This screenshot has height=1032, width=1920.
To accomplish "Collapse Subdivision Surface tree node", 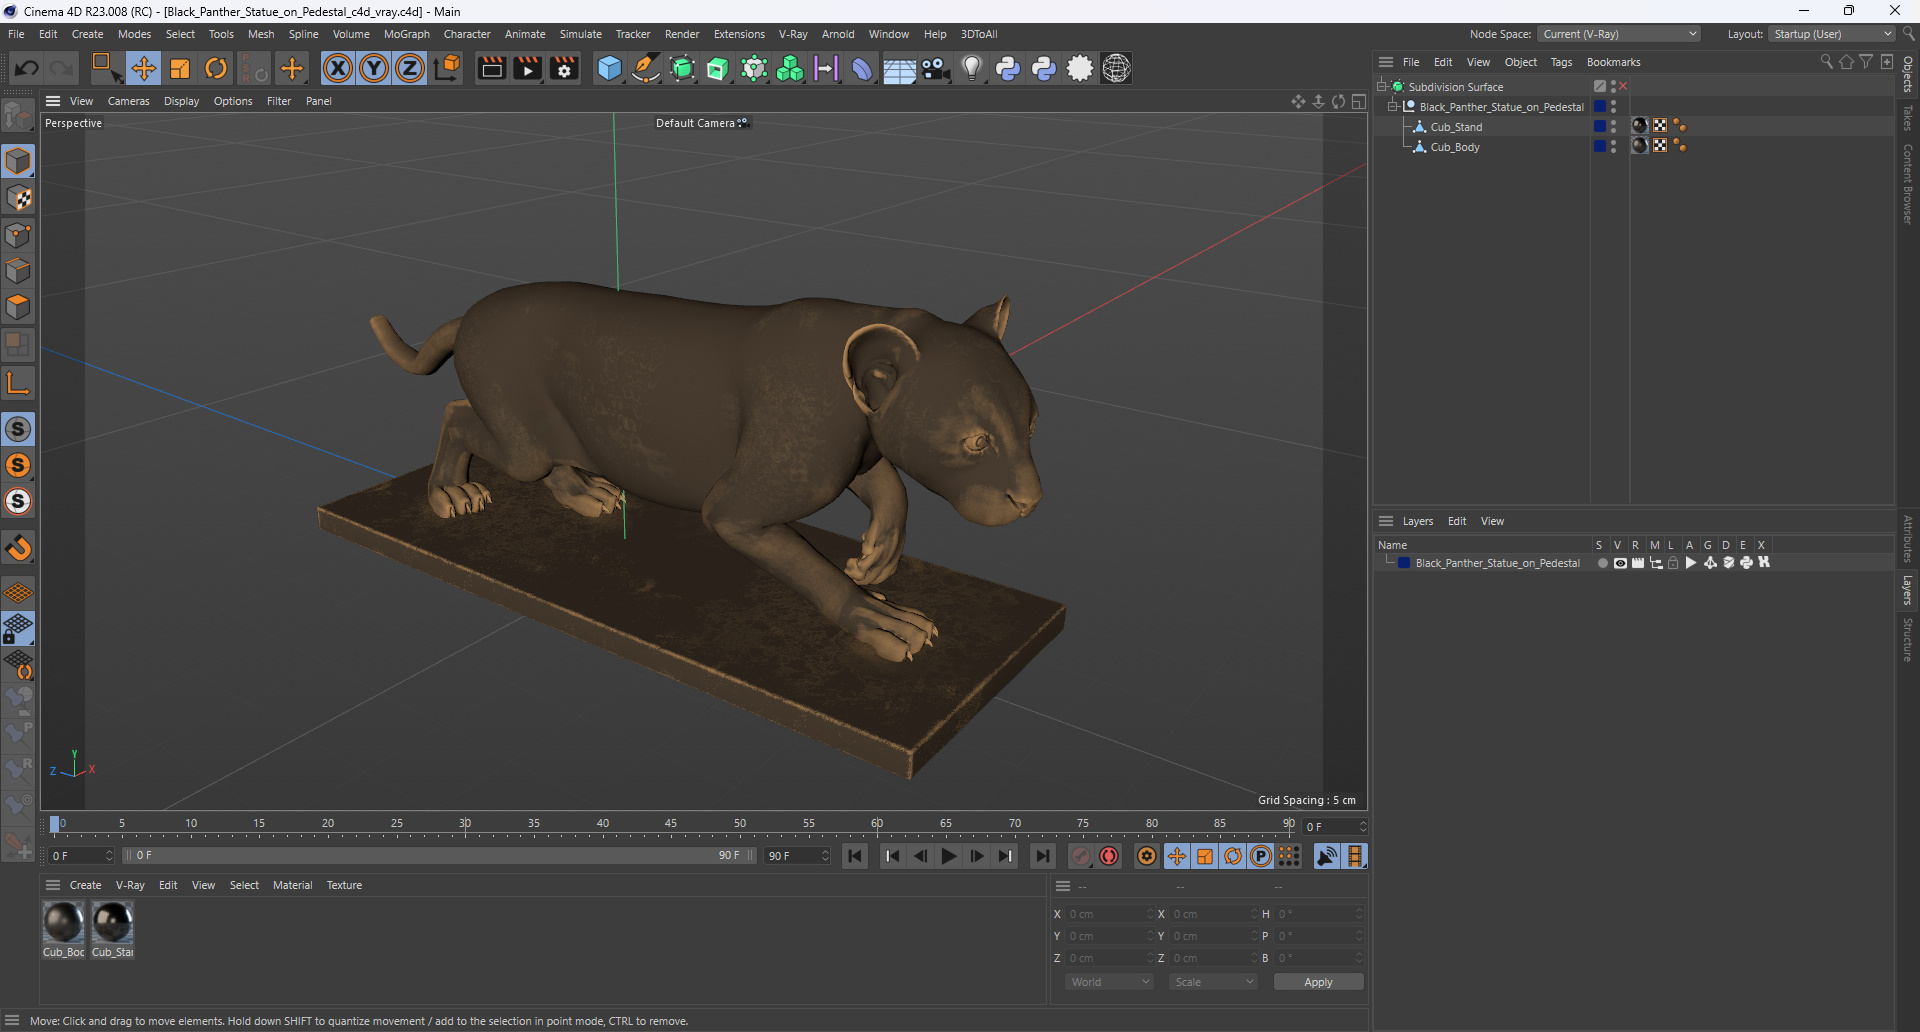I will click(x=1382, y=86).
